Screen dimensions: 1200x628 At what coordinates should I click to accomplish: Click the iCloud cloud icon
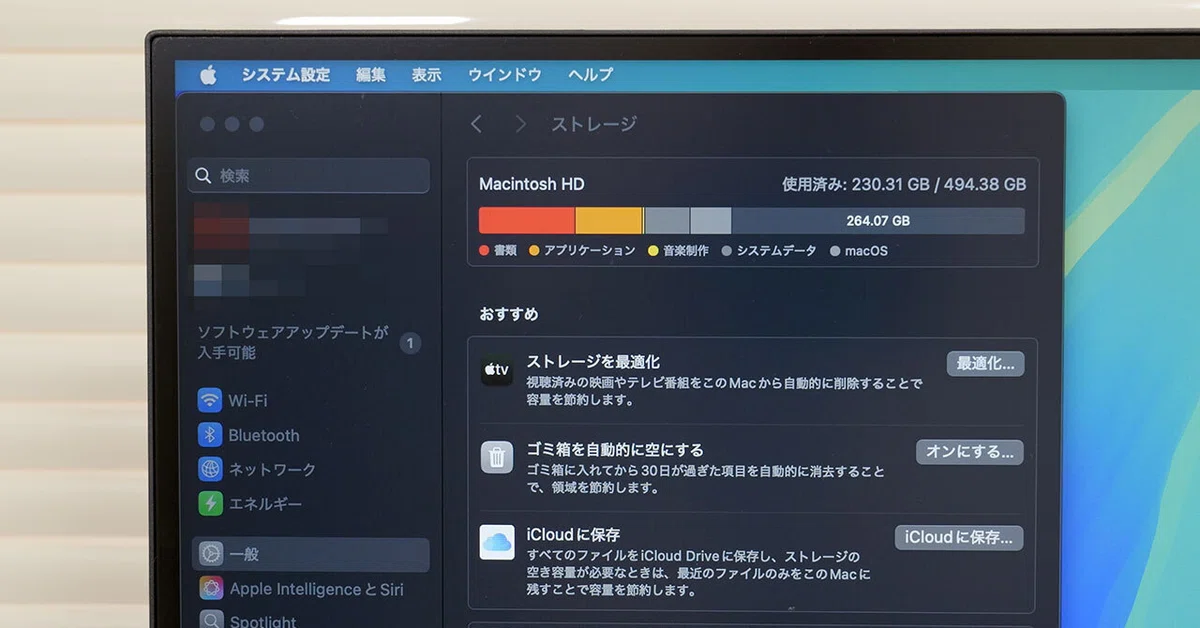[x=497, y=542]
